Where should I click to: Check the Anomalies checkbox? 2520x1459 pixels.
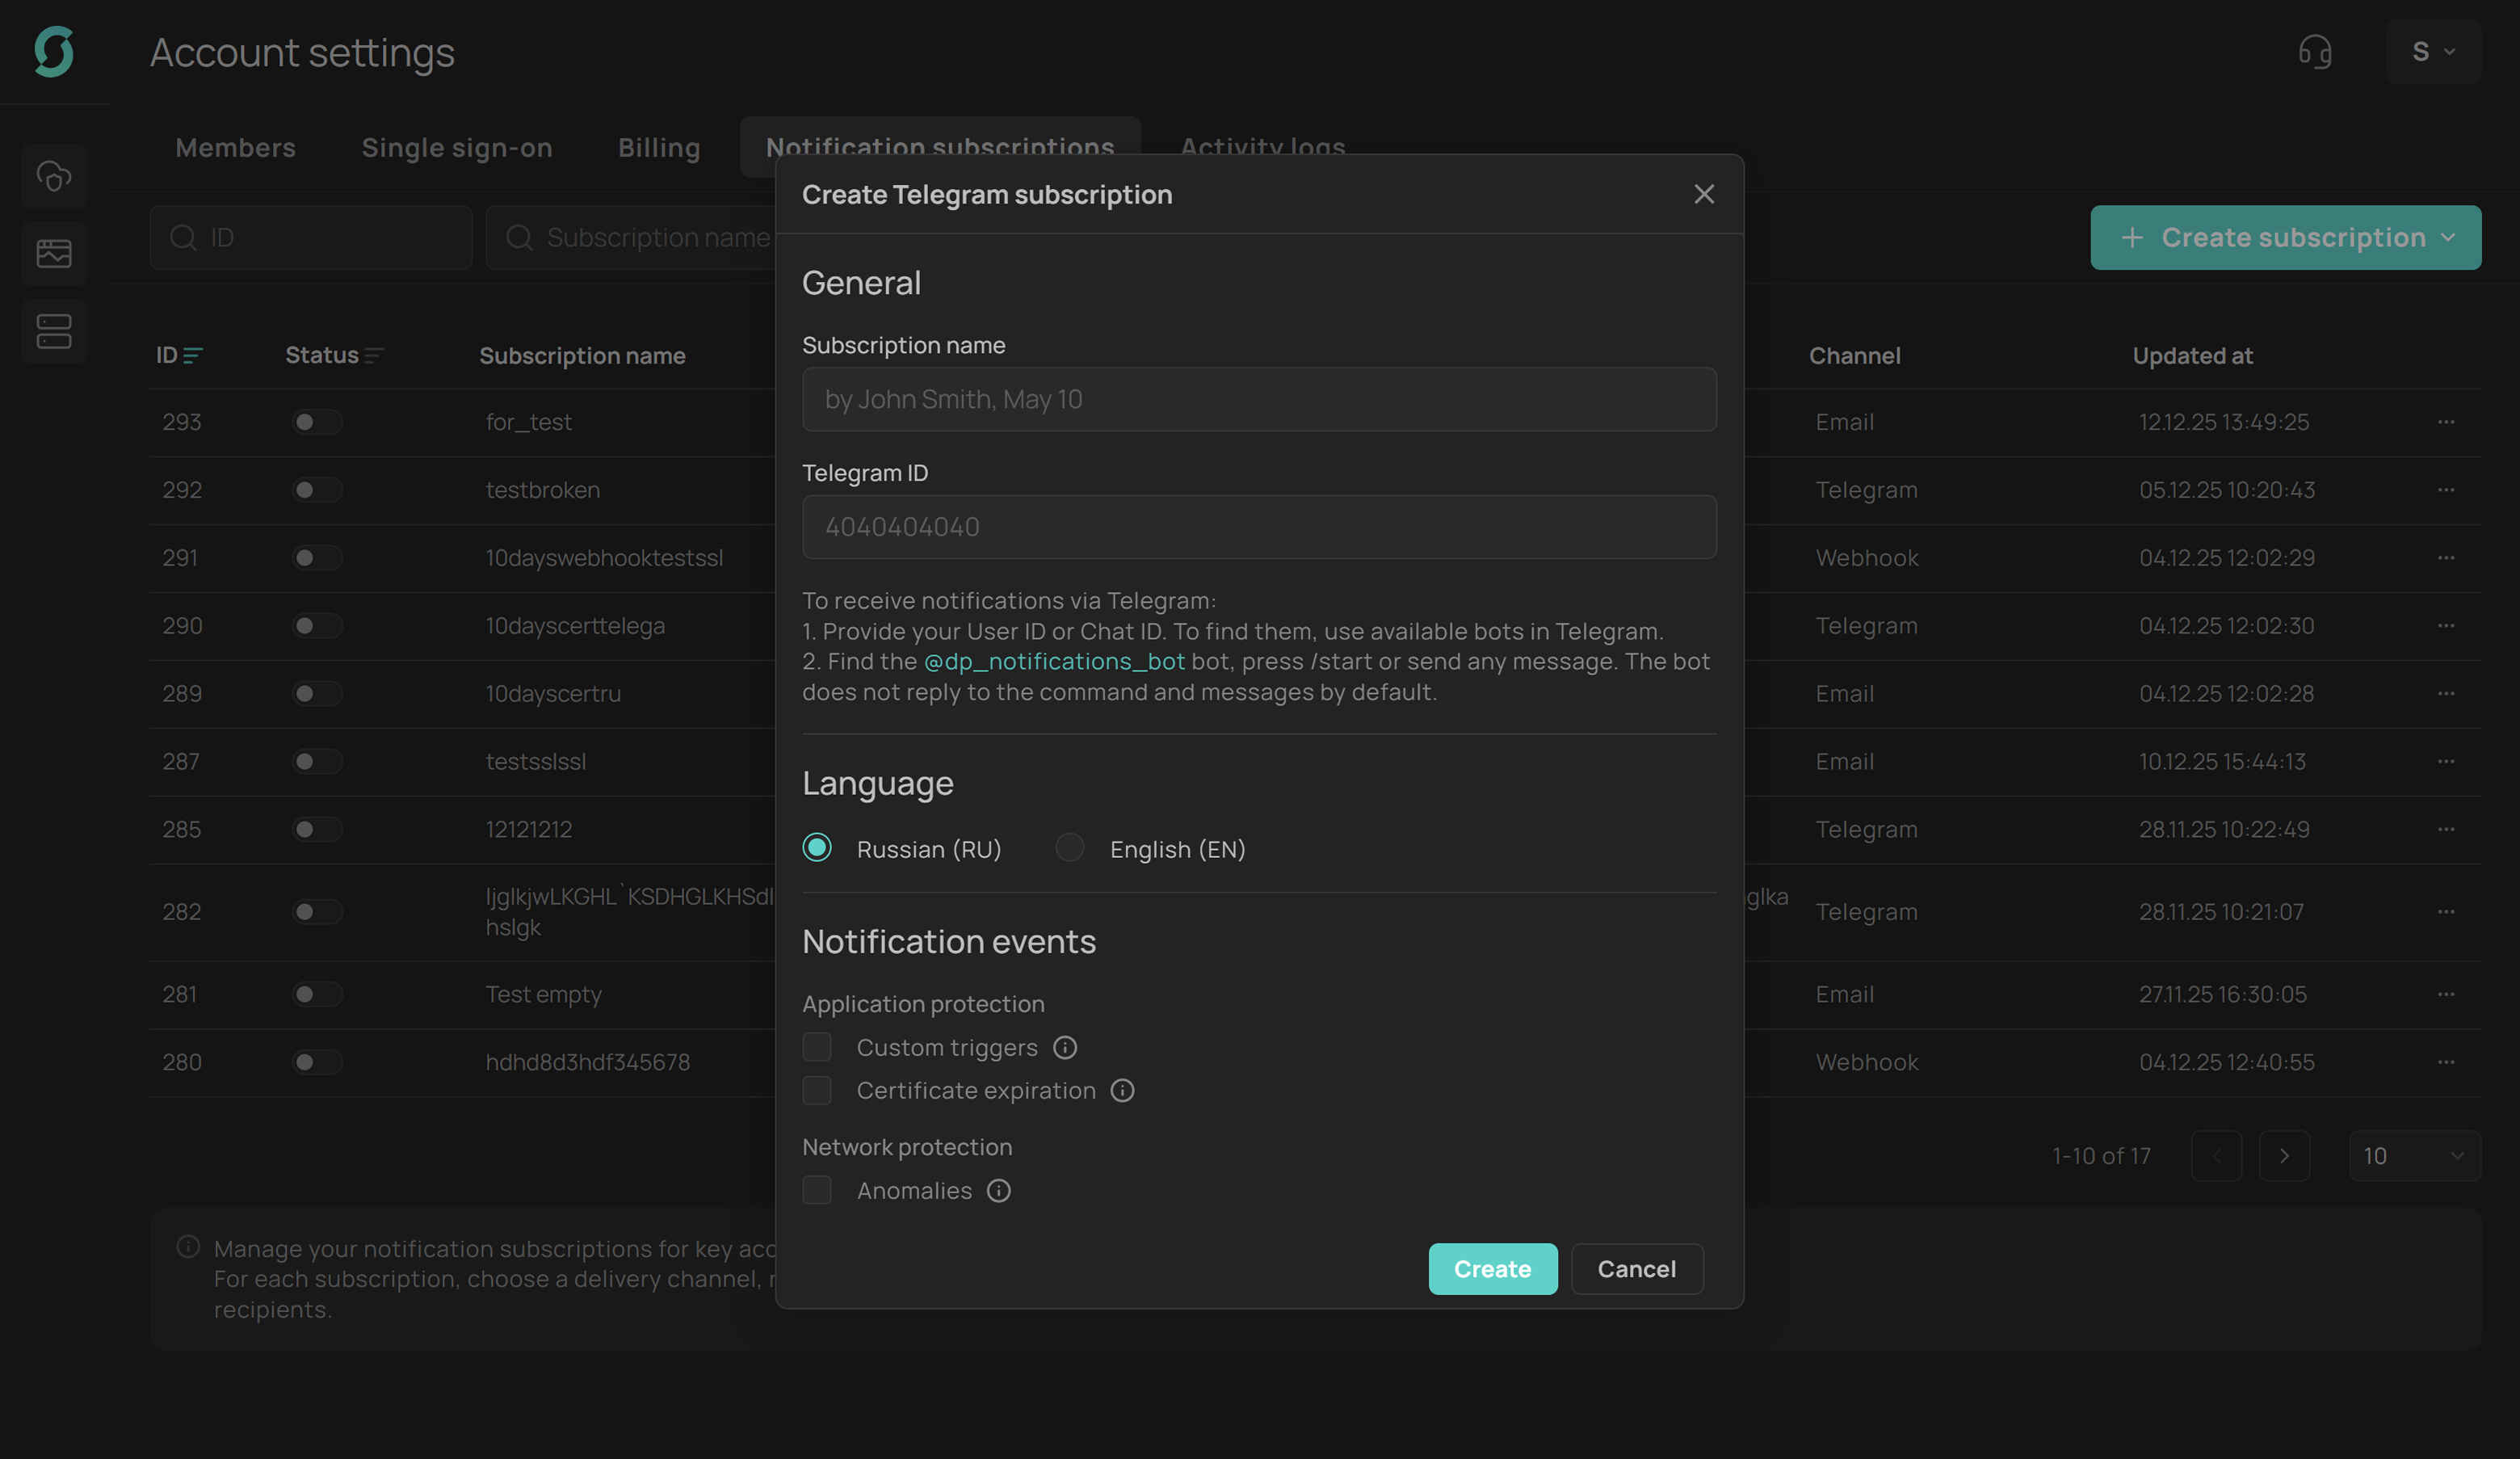(x=817, y=1190)
